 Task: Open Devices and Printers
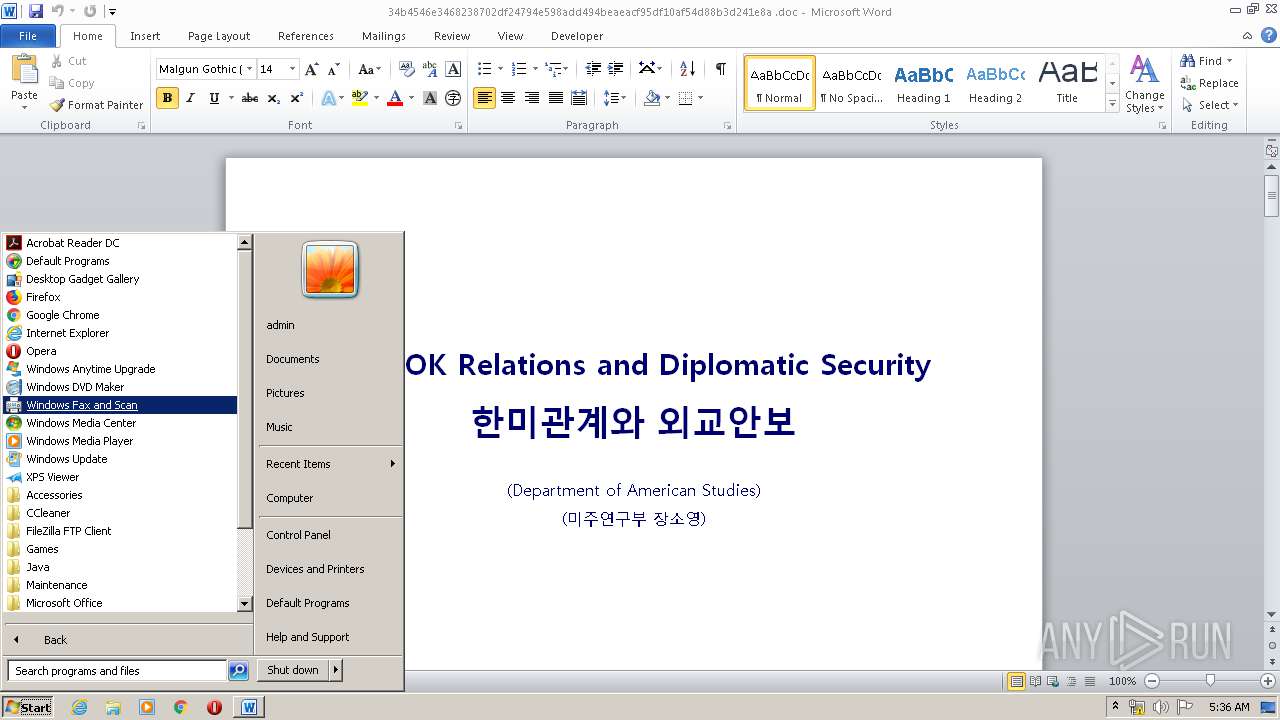315,569
